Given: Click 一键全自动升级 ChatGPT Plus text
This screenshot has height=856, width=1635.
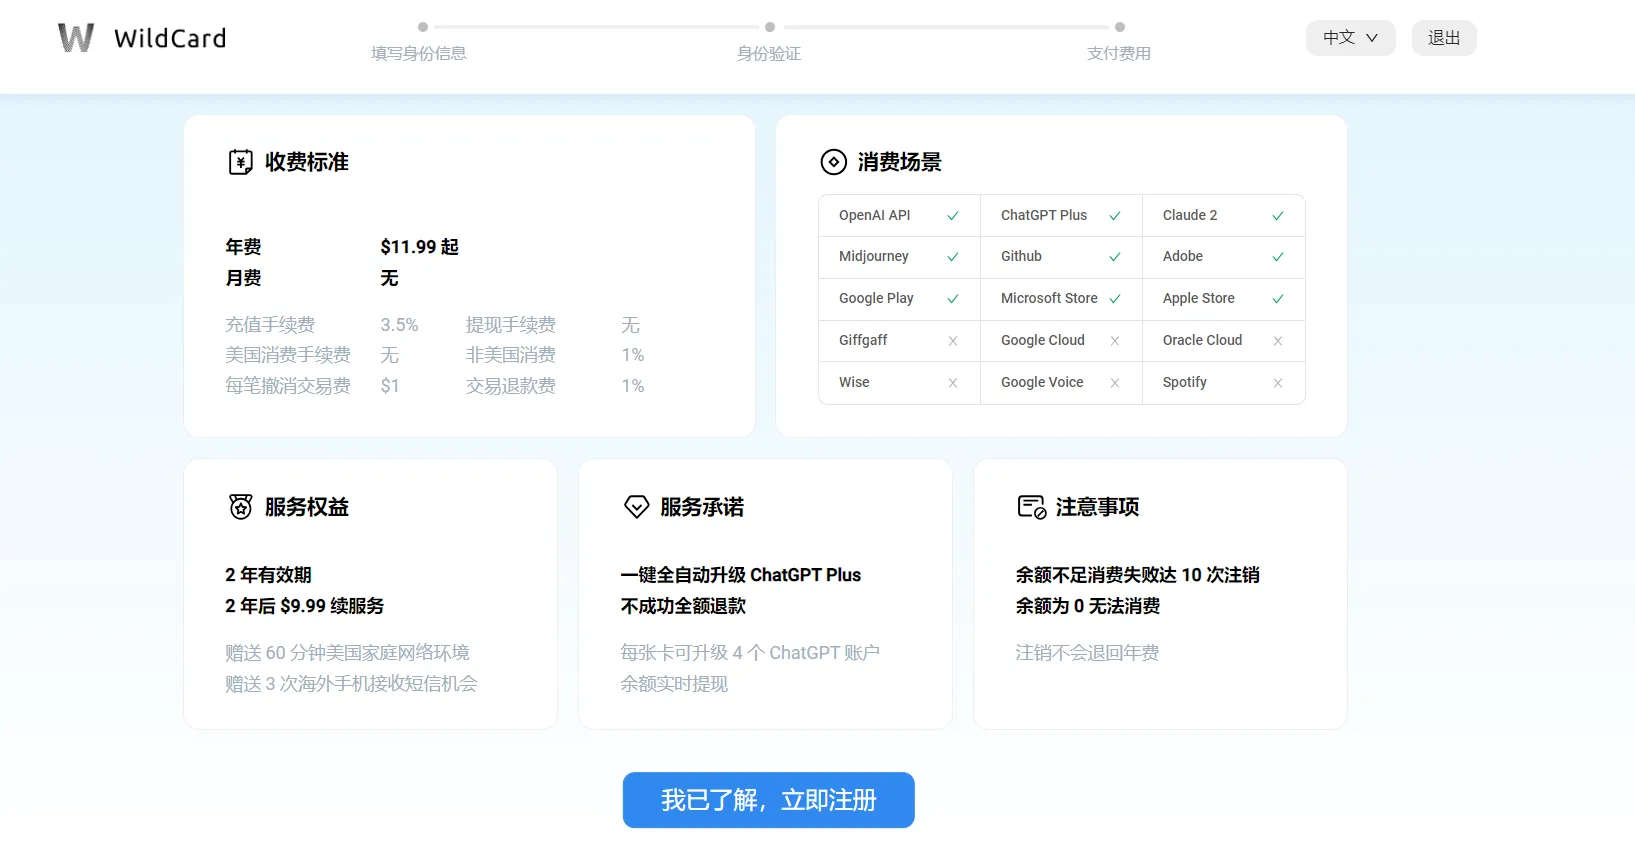Looking at the screenshot, I should point(740,575).
